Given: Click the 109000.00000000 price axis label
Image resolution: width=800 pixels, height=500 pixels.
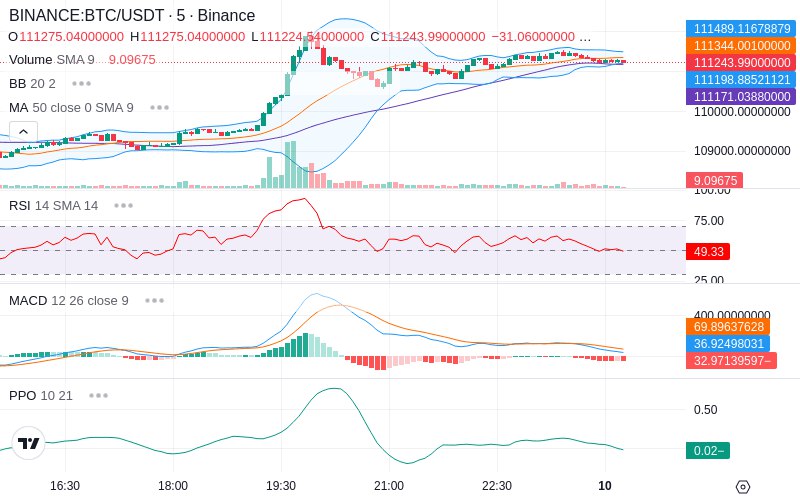Looking at the screenshot, I should click(742, 151).
